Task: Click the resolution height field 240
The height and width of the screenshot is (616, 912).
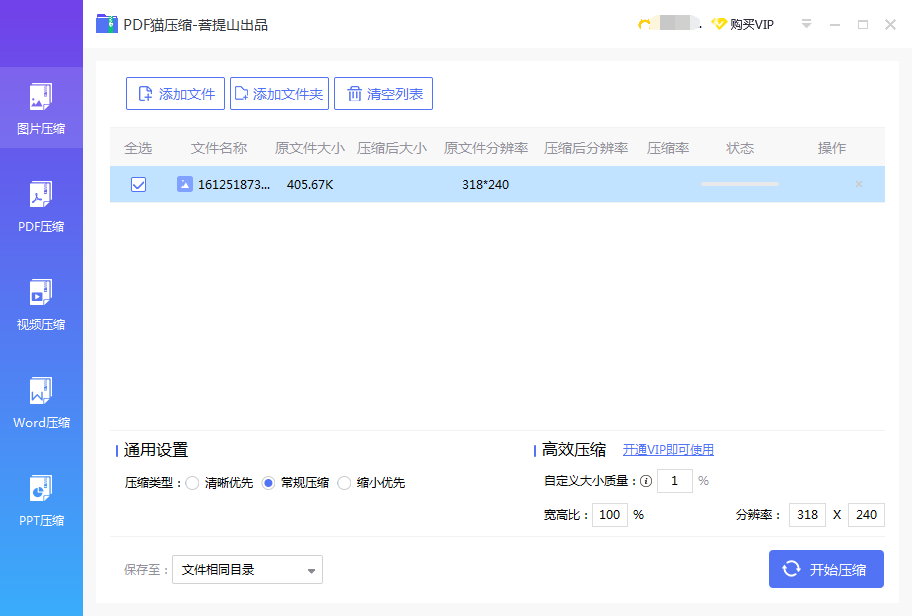Action: 866,515
